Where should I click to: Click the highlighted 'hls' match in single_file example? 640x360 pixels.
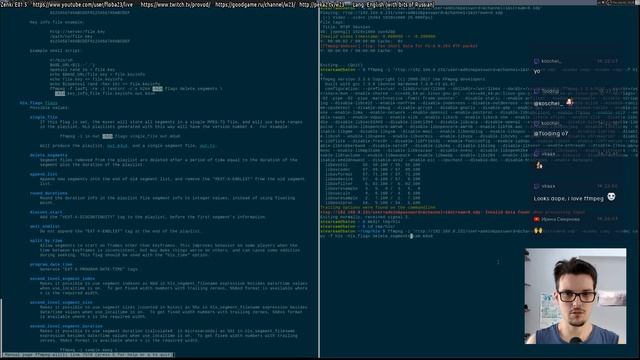click(107, 136)
